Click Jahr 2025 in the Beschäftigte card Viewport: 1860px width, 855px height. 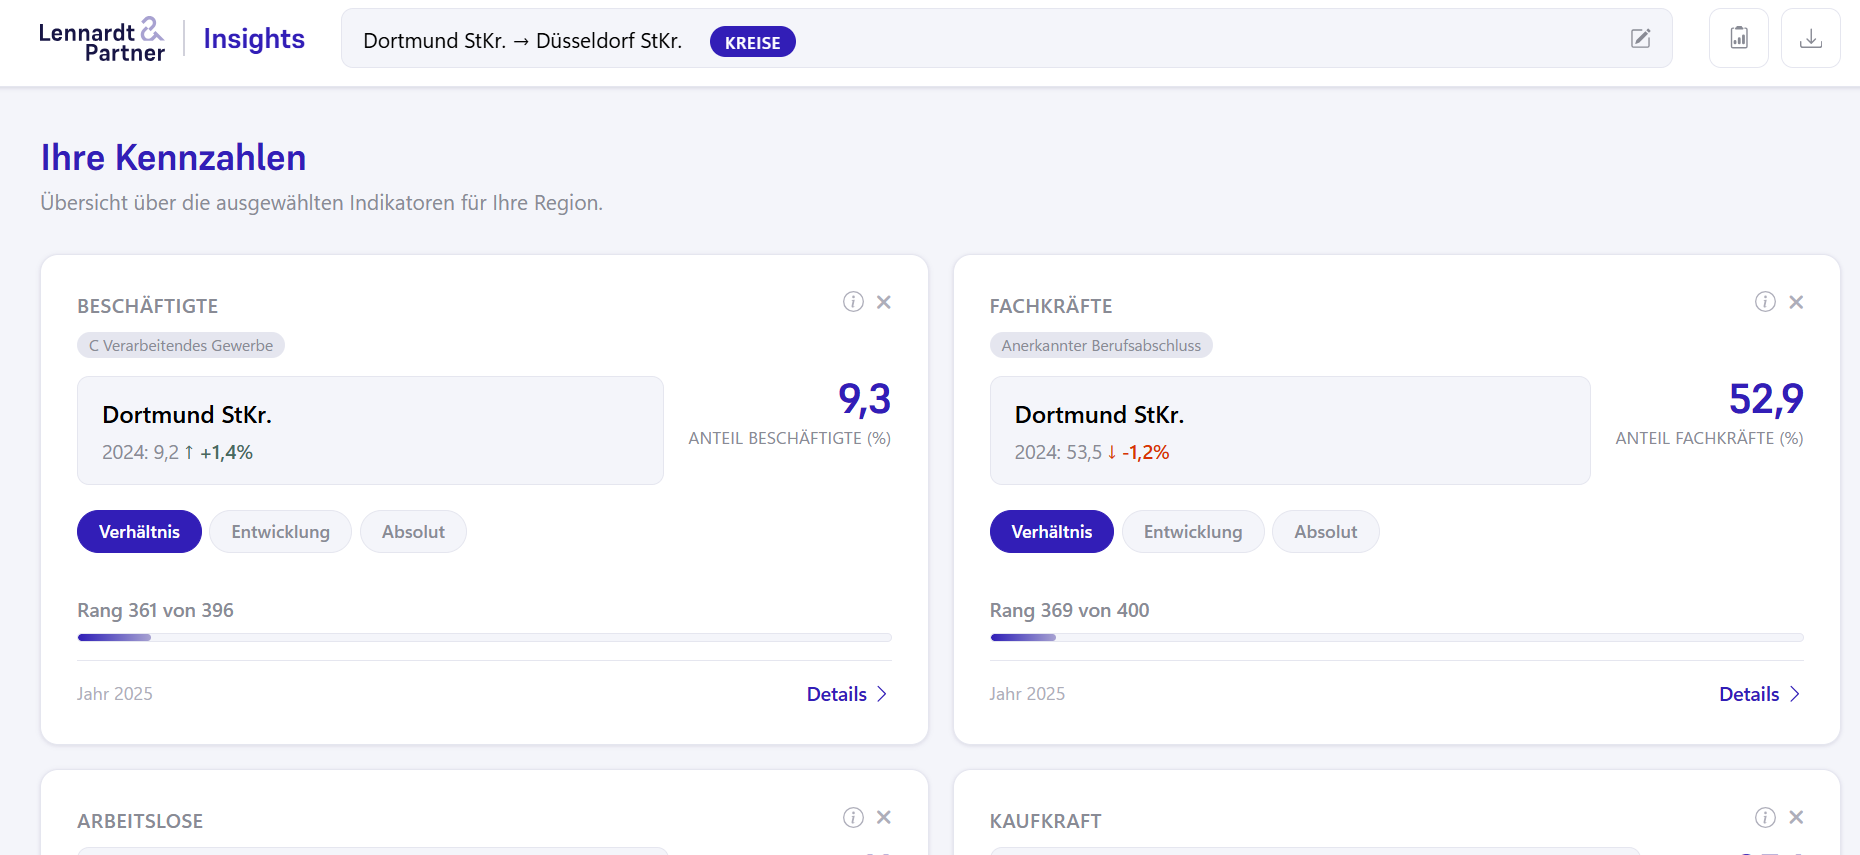click(115, 694)
